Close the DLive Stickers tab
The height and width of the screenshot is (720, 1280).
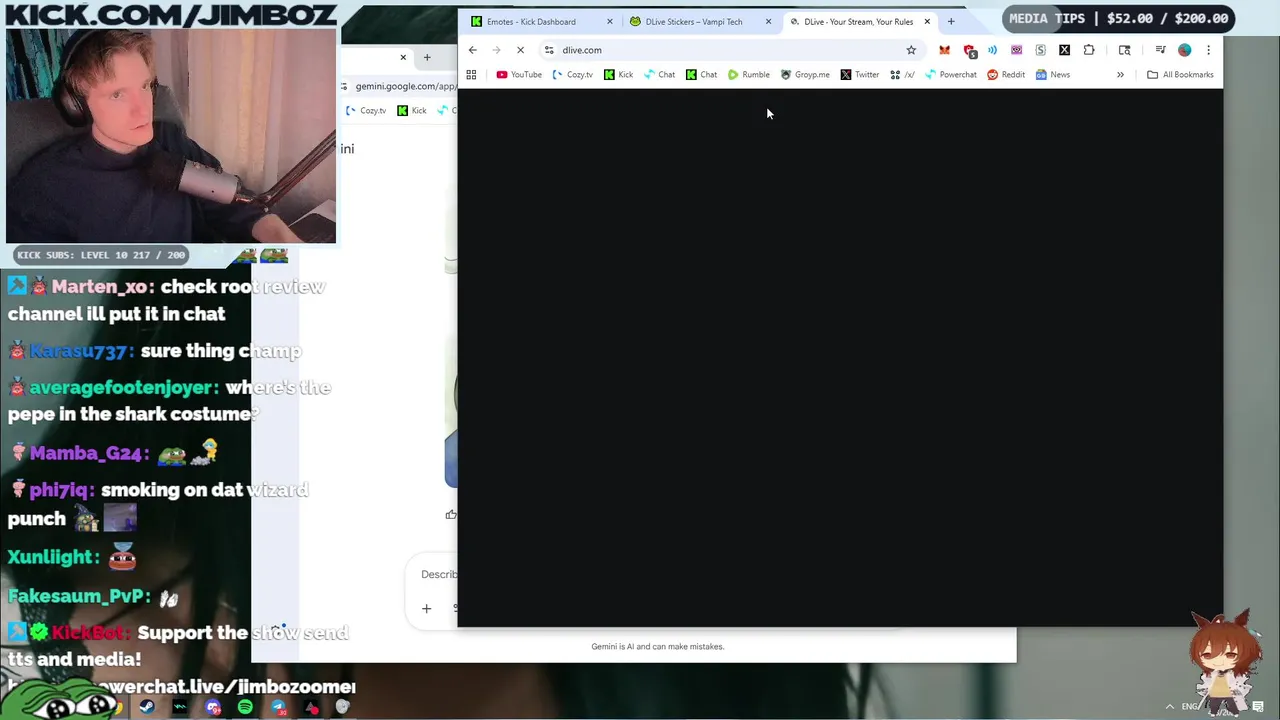768,21
